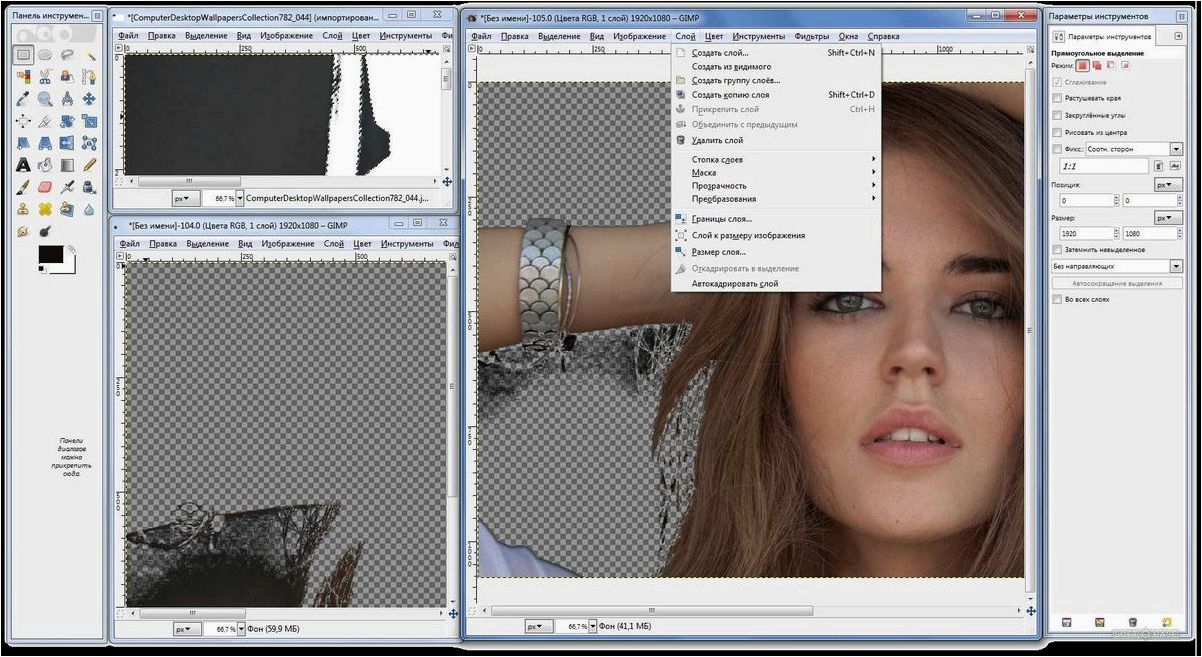
Task: Open px unit dropdown in the 105.0 window
Action: pyautogui.click(x=538, y=626)
